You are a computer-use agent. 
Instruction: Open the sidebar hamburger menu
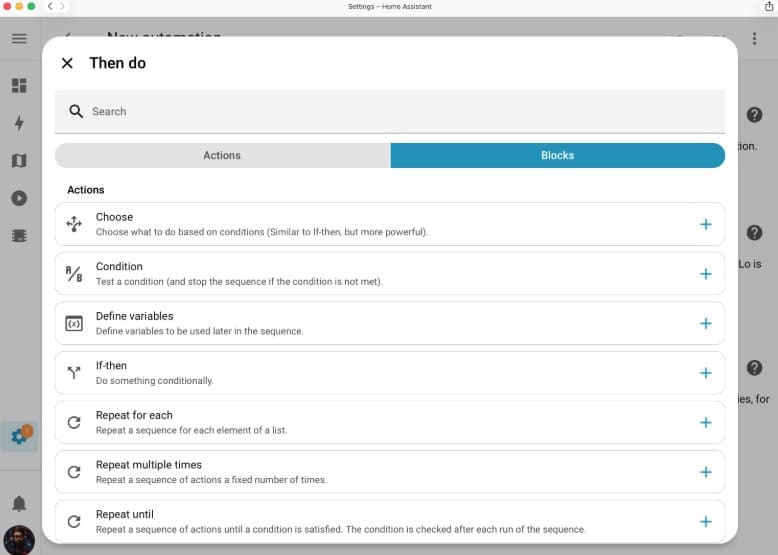click(19, 39)
